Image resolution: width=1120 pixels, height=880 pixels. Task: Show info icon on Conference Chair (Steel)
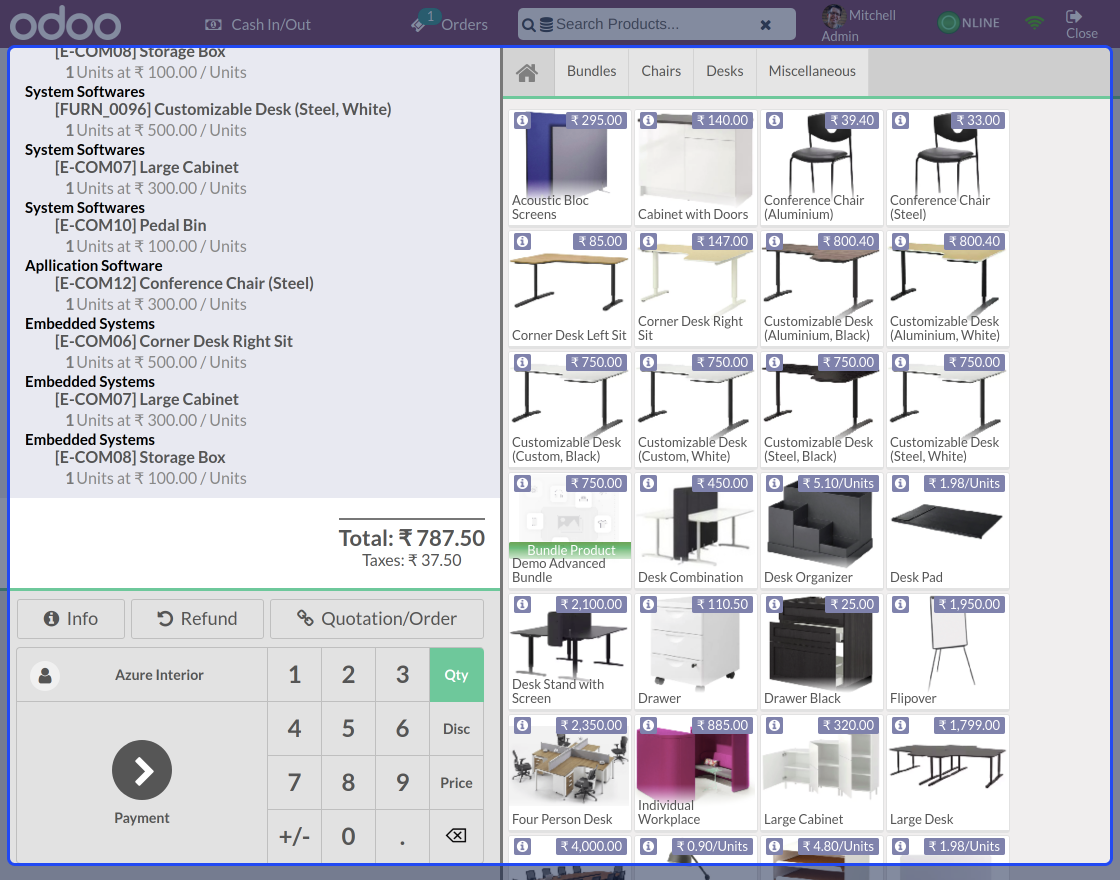900,121
